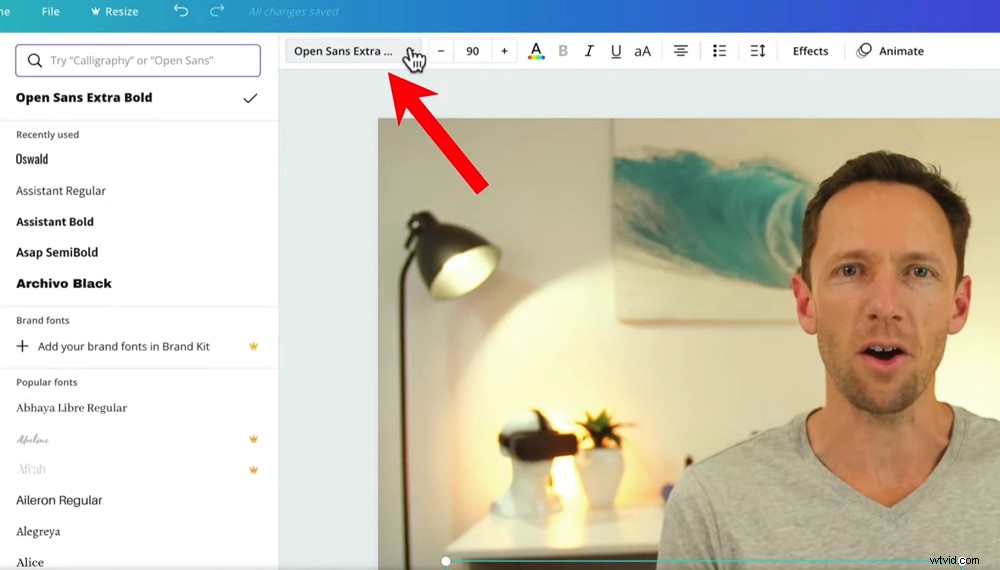Select the Oswald font
Screen dimensions: 1000x570
point(32,159)
